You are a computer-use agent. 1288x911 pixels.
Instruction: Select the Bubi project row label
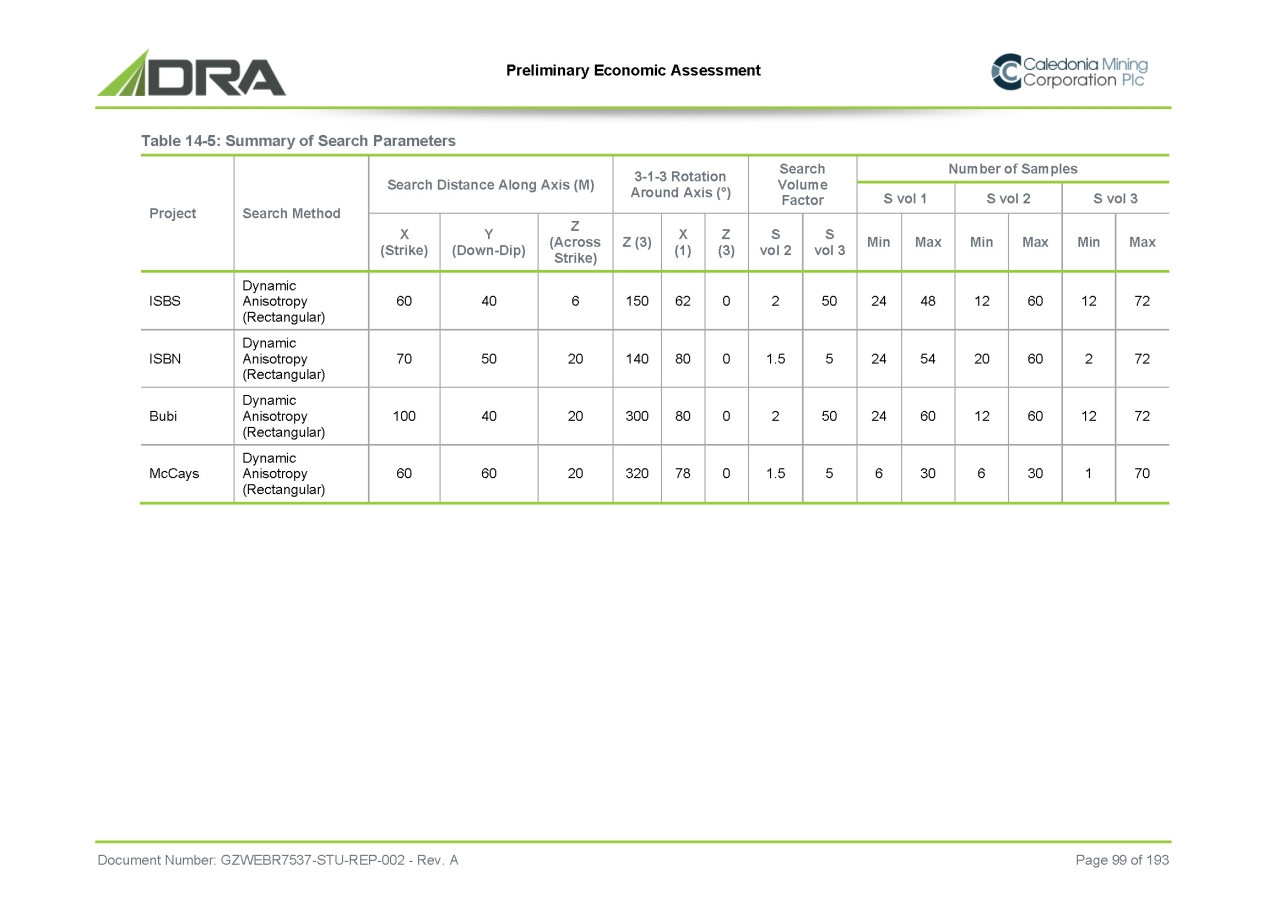click(x=162, y=416)
